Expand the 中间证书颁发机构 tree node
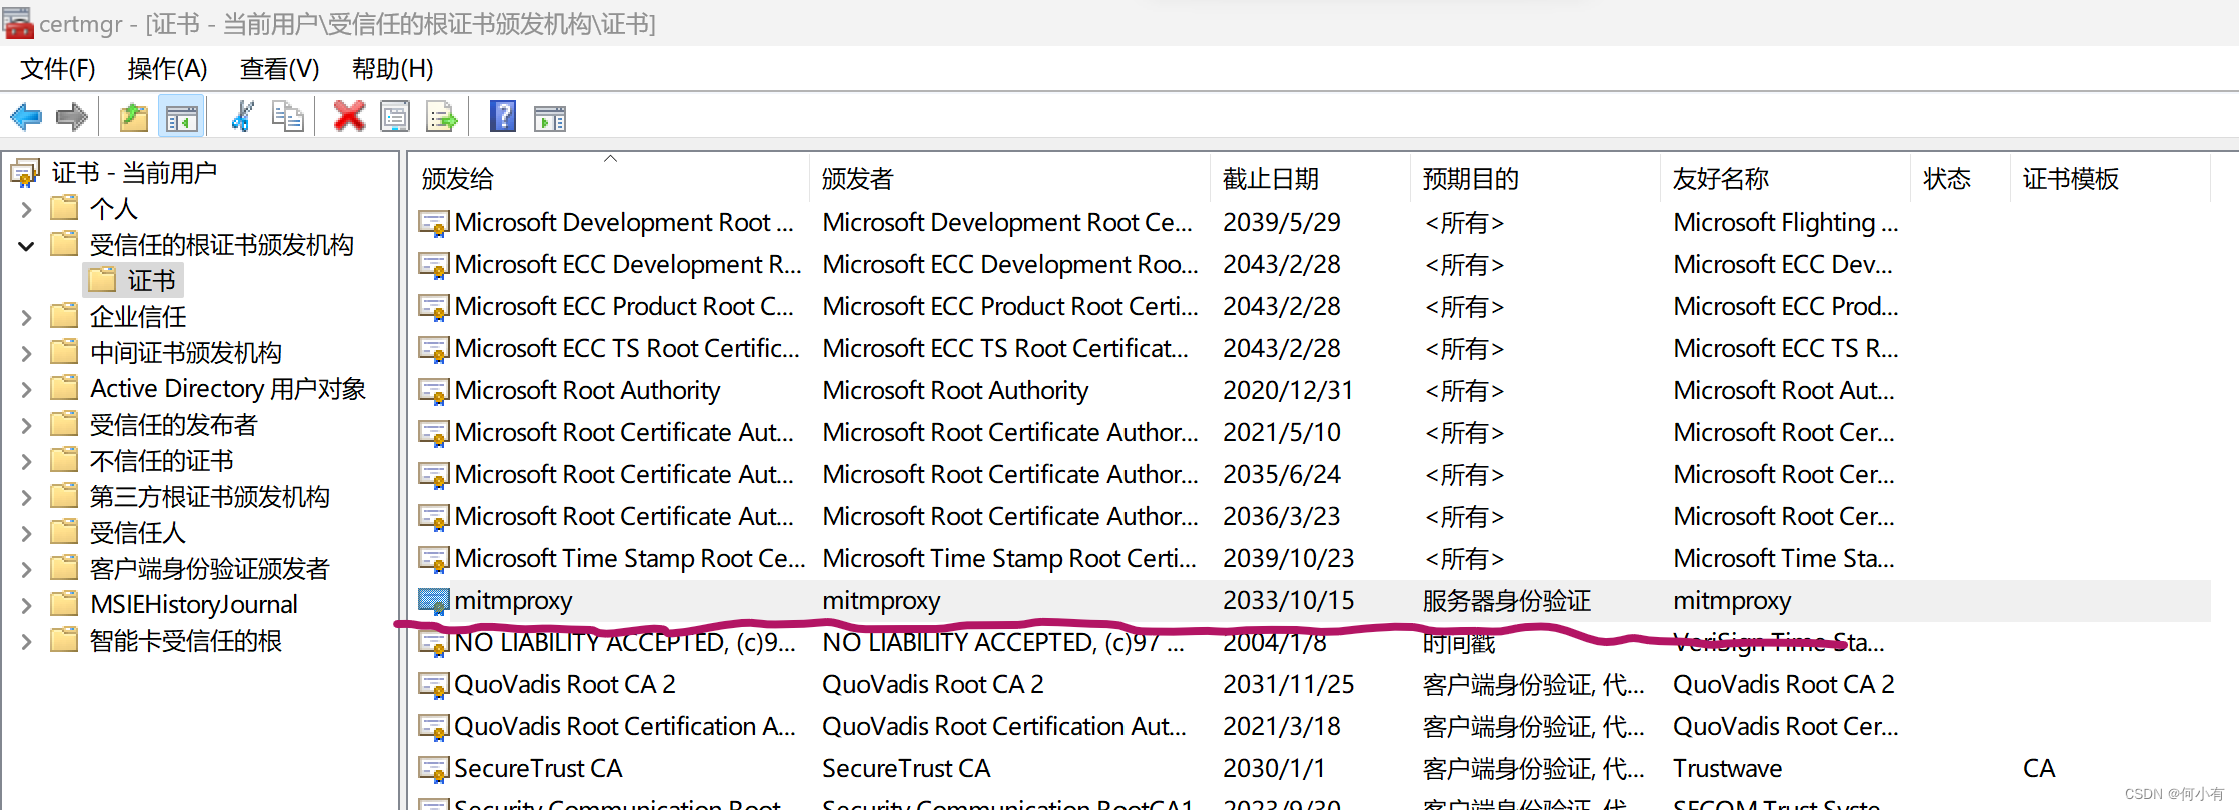 coord(27,353)
